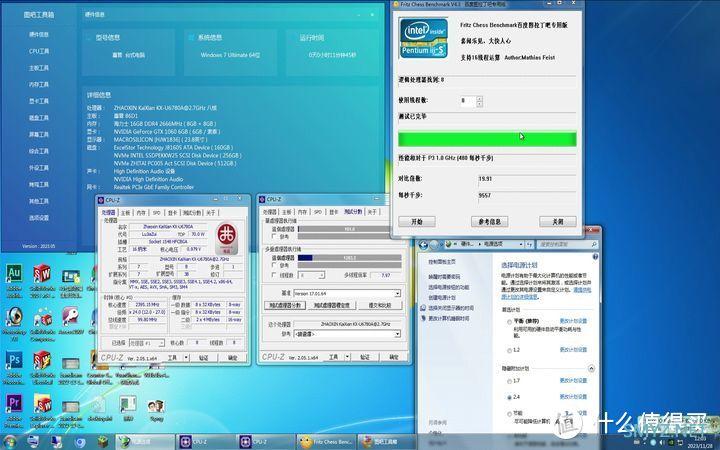Tick the single-thread 参考 checkbox in CPU-Z
Image resolution: width=720 pixels, height=450 pixels.
coord(274,236)
